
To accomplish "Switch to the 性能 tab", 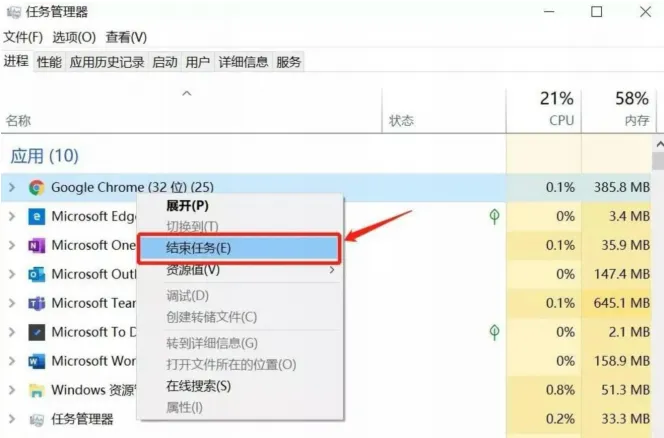I will [49, 62].
